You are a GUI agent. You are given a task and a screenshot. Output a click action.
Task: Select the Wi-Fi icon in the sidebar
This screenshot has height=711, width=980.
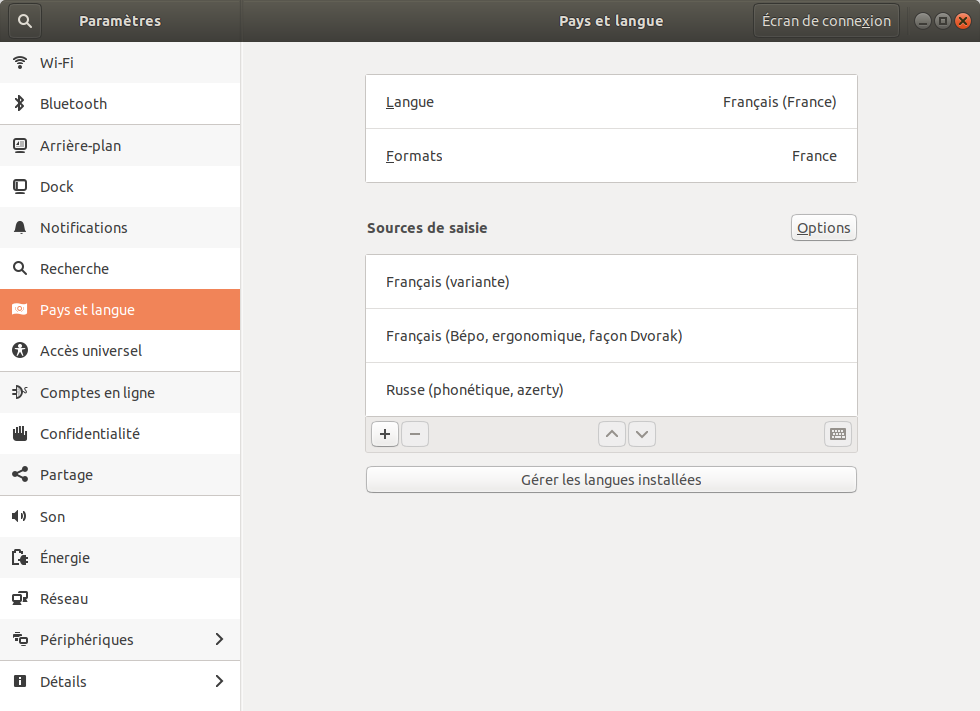pos(20,62)
